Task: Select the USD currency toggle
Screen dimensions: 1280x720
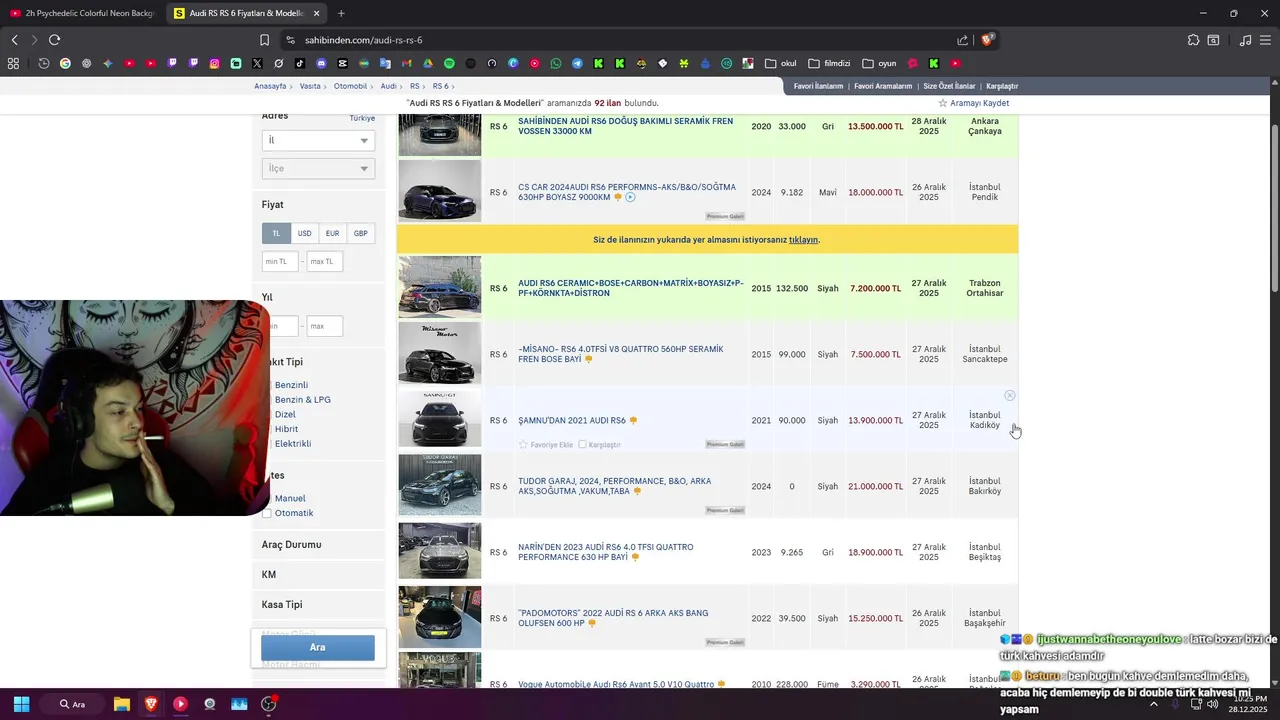Action: click(304, 233)
